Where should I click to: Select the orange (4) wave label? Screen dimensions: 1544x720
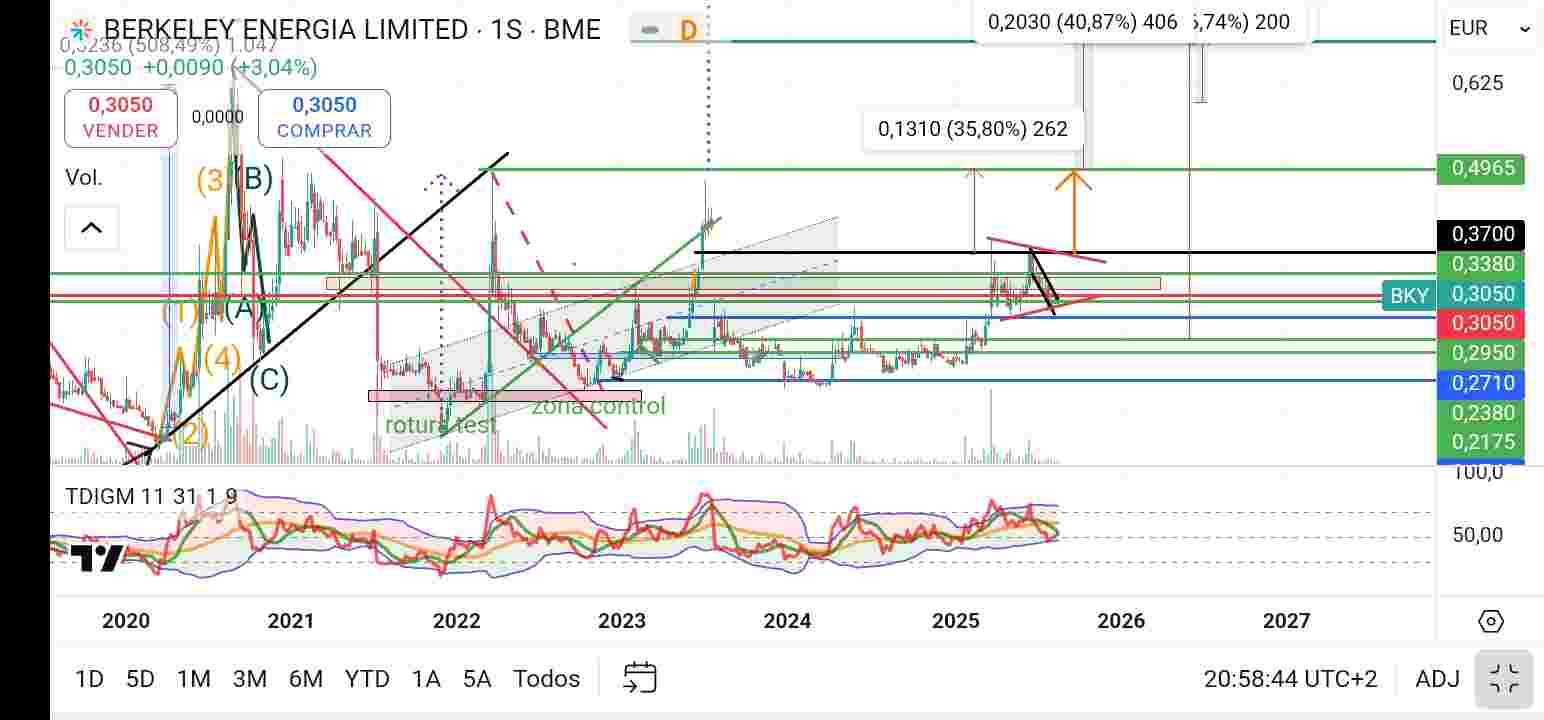[x=223, y=357]
